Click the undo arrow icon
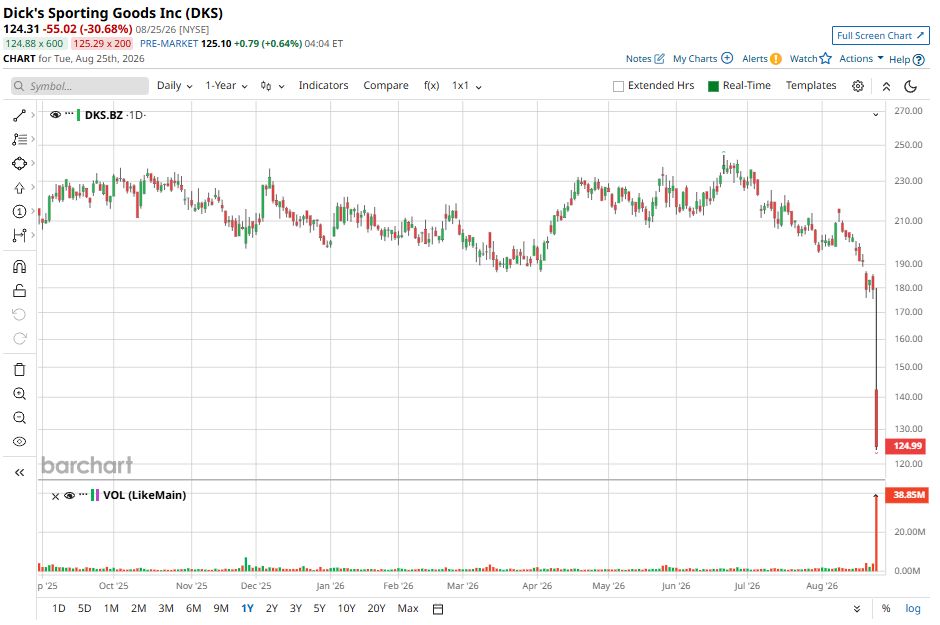This screenshot has width=940, height=625. click(19, 314)
